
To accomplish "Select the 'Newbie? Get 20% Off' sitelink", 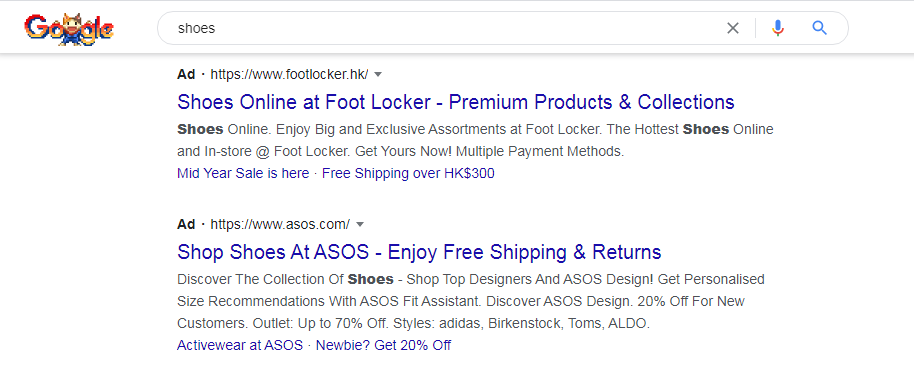I will point(383,345).
